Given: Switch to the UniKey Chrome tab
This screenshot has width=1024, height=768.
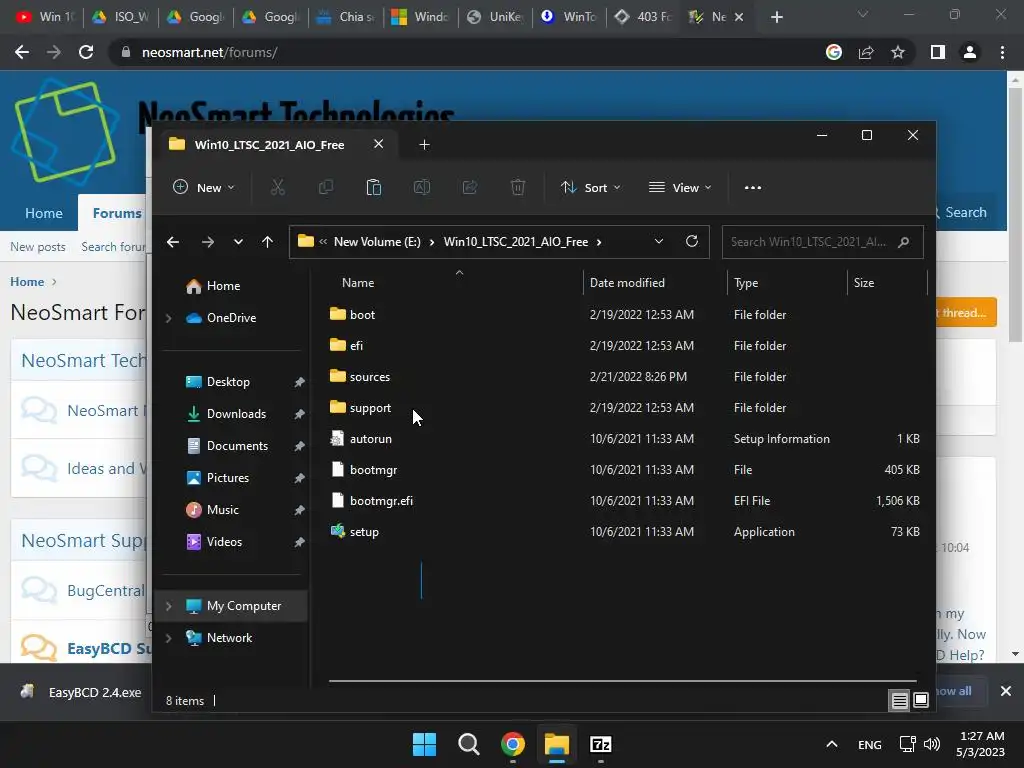Looking at the screenshot, I should click(x=495, y=17).
